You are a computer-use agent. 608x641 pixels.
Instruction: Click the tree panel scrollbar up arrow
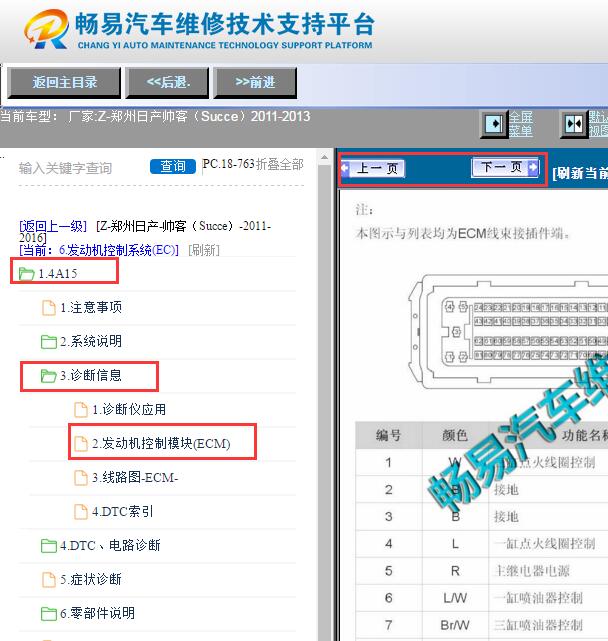[x=325, y=157]
